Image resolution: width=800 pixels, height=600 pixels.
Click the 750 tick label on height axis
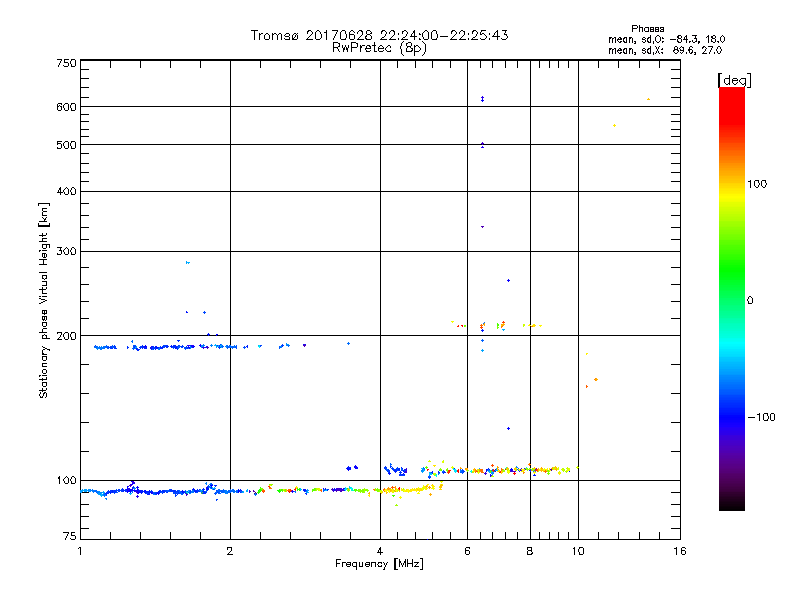coord(66,63)
